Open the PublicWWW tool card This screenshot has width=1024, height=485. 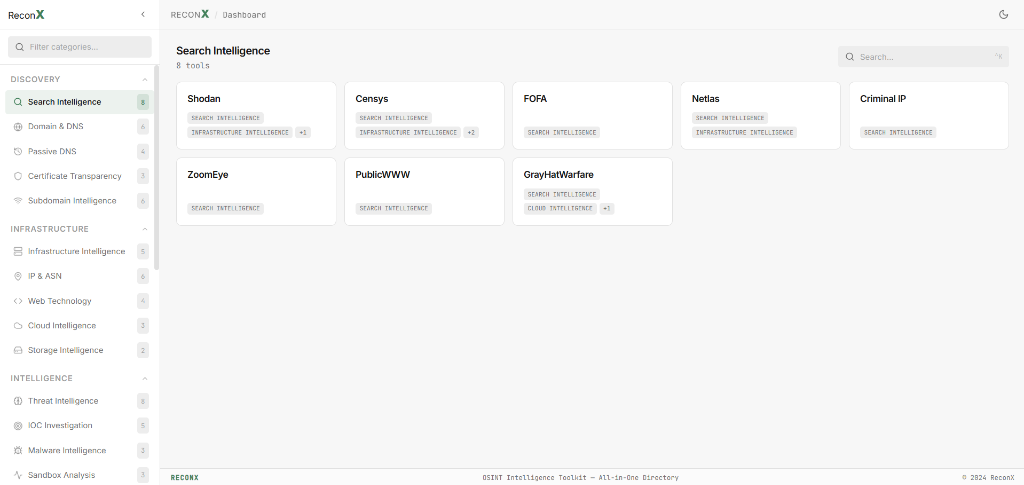tap(424, 191)
